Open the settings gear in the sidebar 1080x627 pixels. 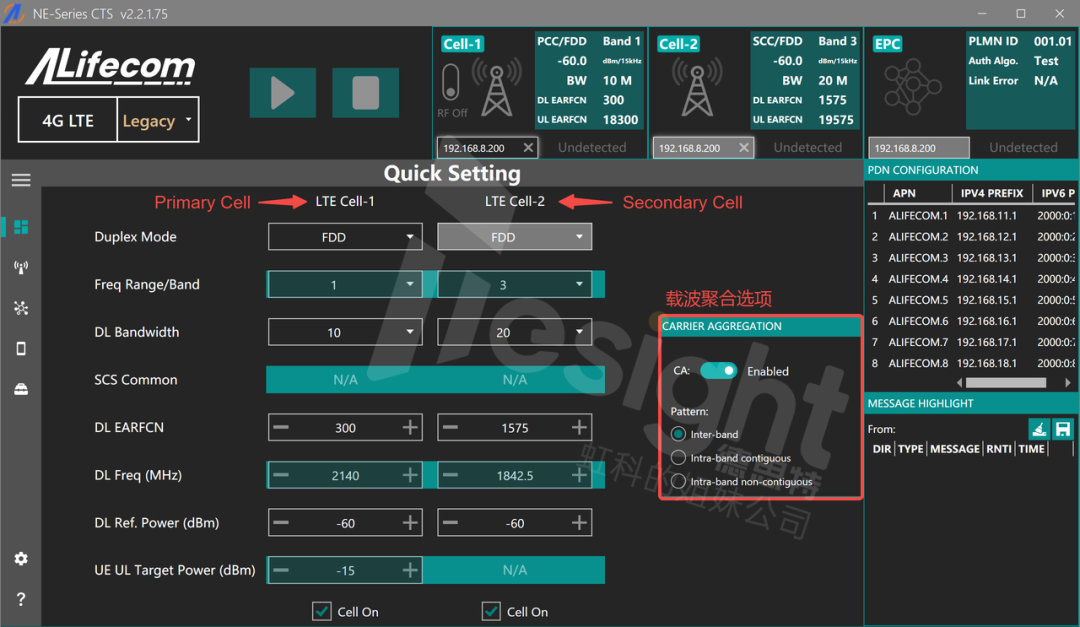(x=21, y=559)
